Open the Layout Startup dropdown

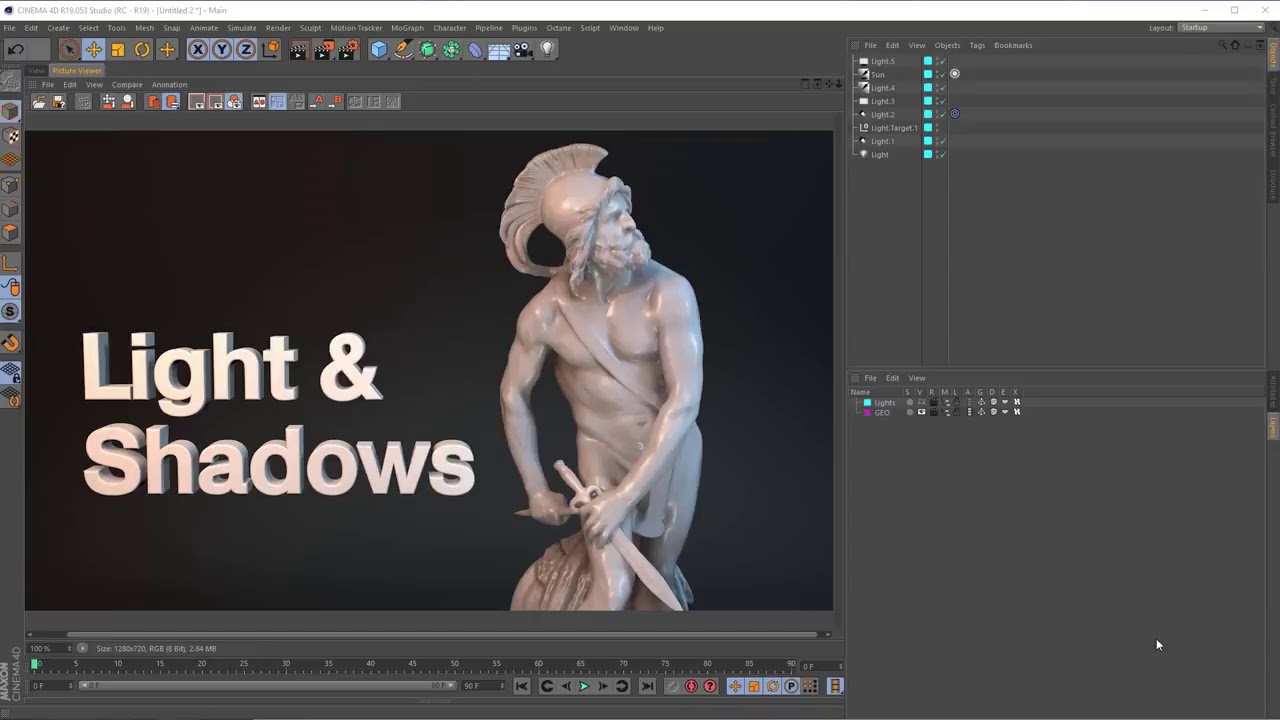coord(1221,28)
